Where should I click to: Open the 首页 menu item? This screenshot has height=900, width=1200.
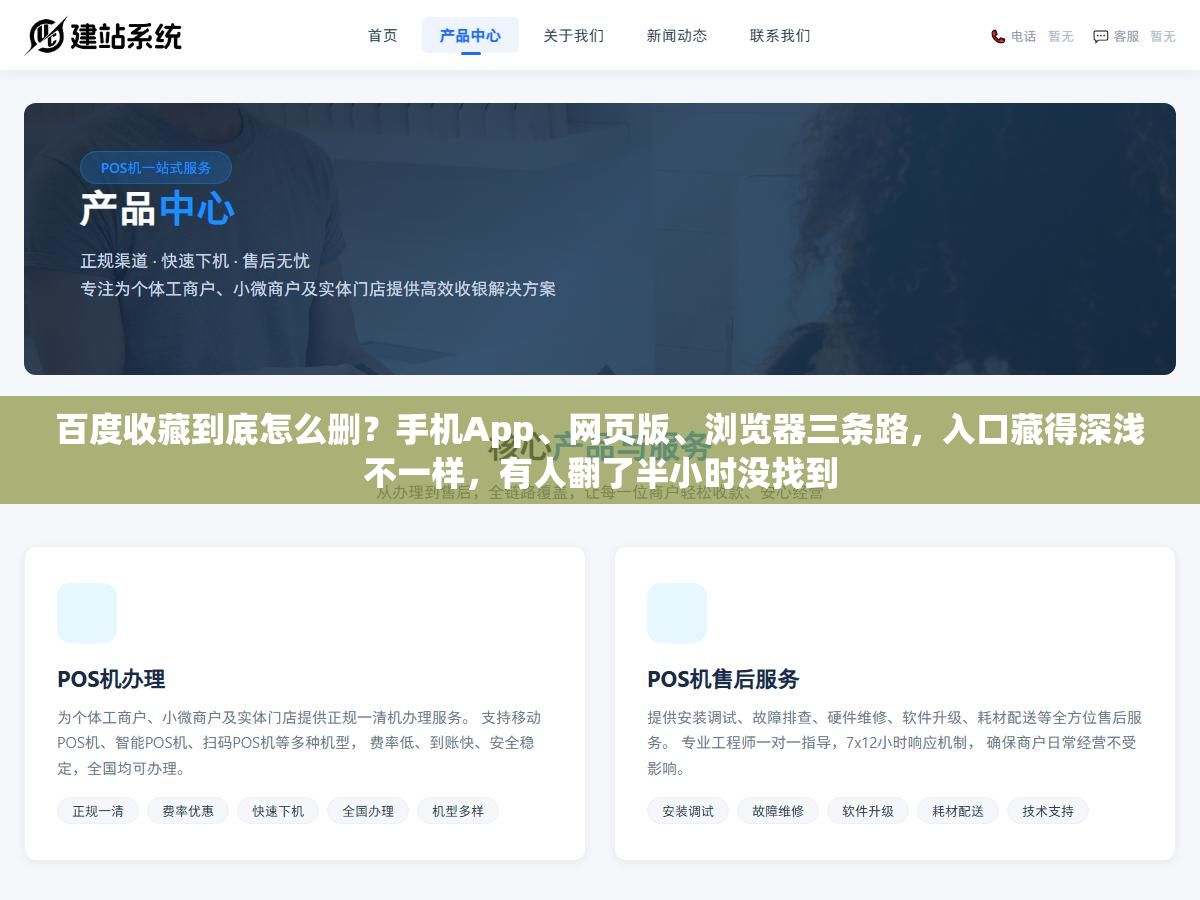click(x=383, y=35)
